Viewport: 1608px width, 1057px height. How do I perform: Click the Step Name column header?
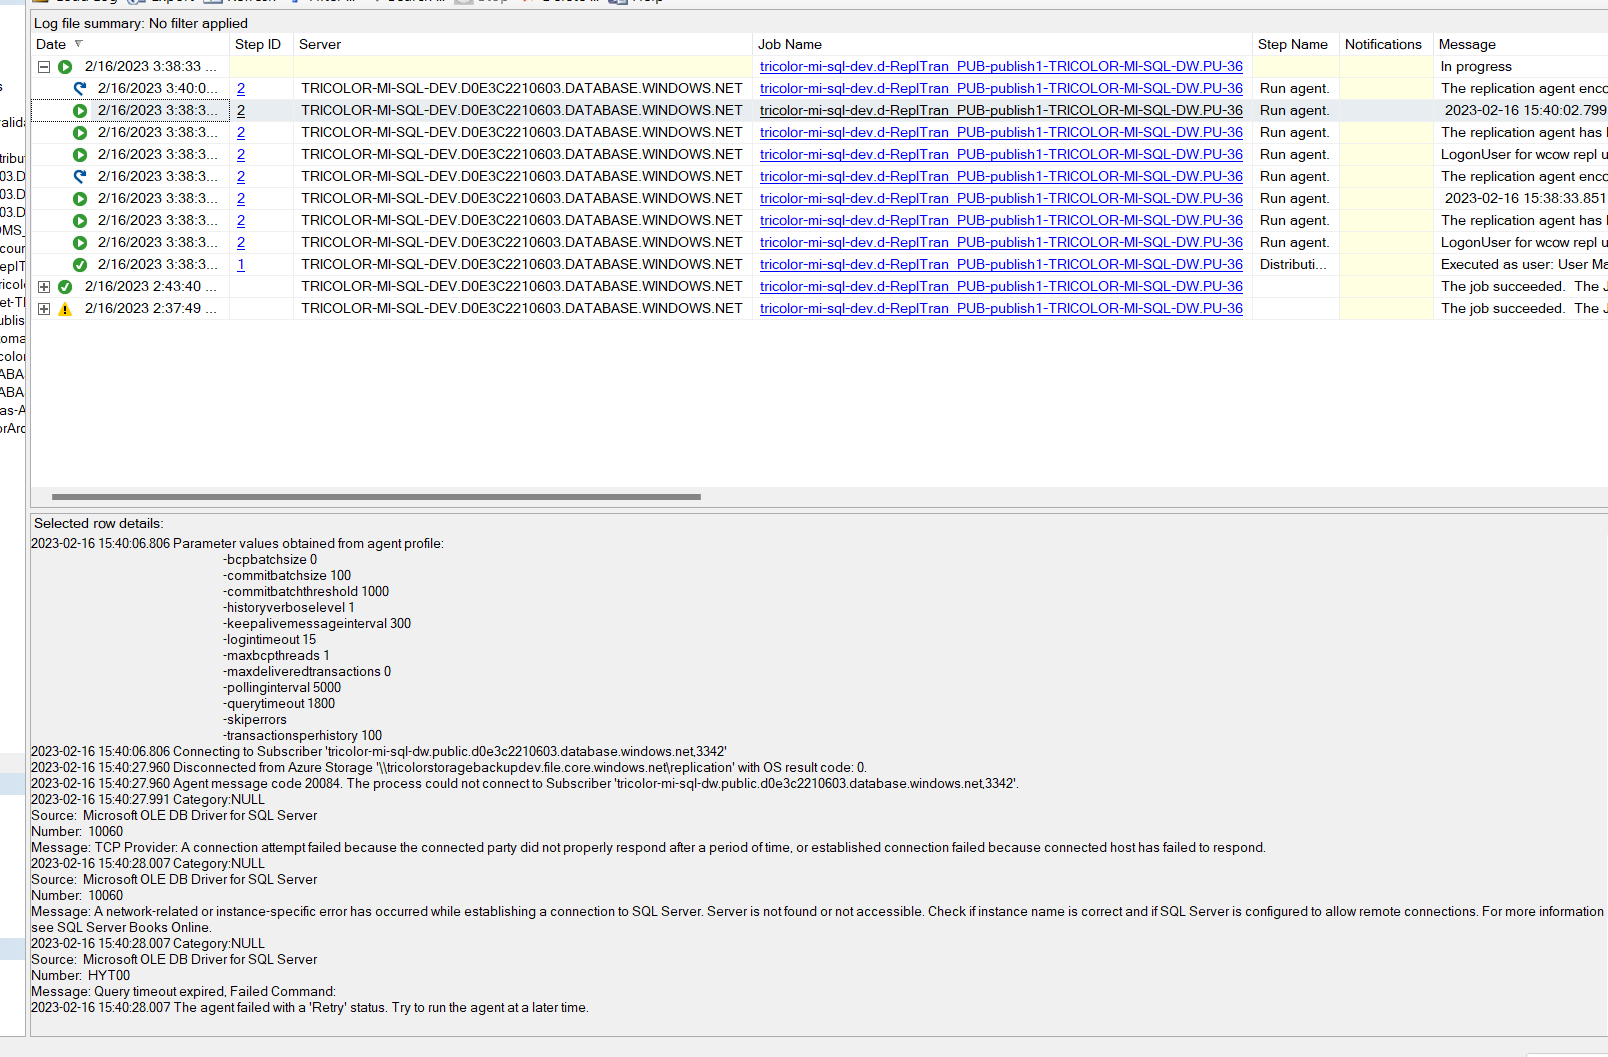pyautogui.click(x=1294, y=44)
